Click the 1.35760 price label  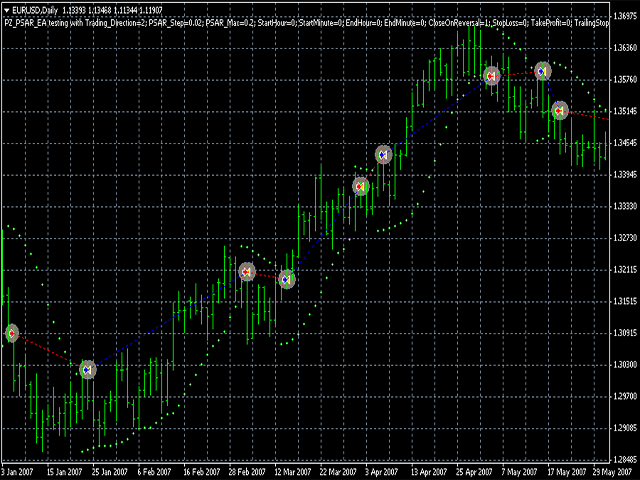[625, 79]
